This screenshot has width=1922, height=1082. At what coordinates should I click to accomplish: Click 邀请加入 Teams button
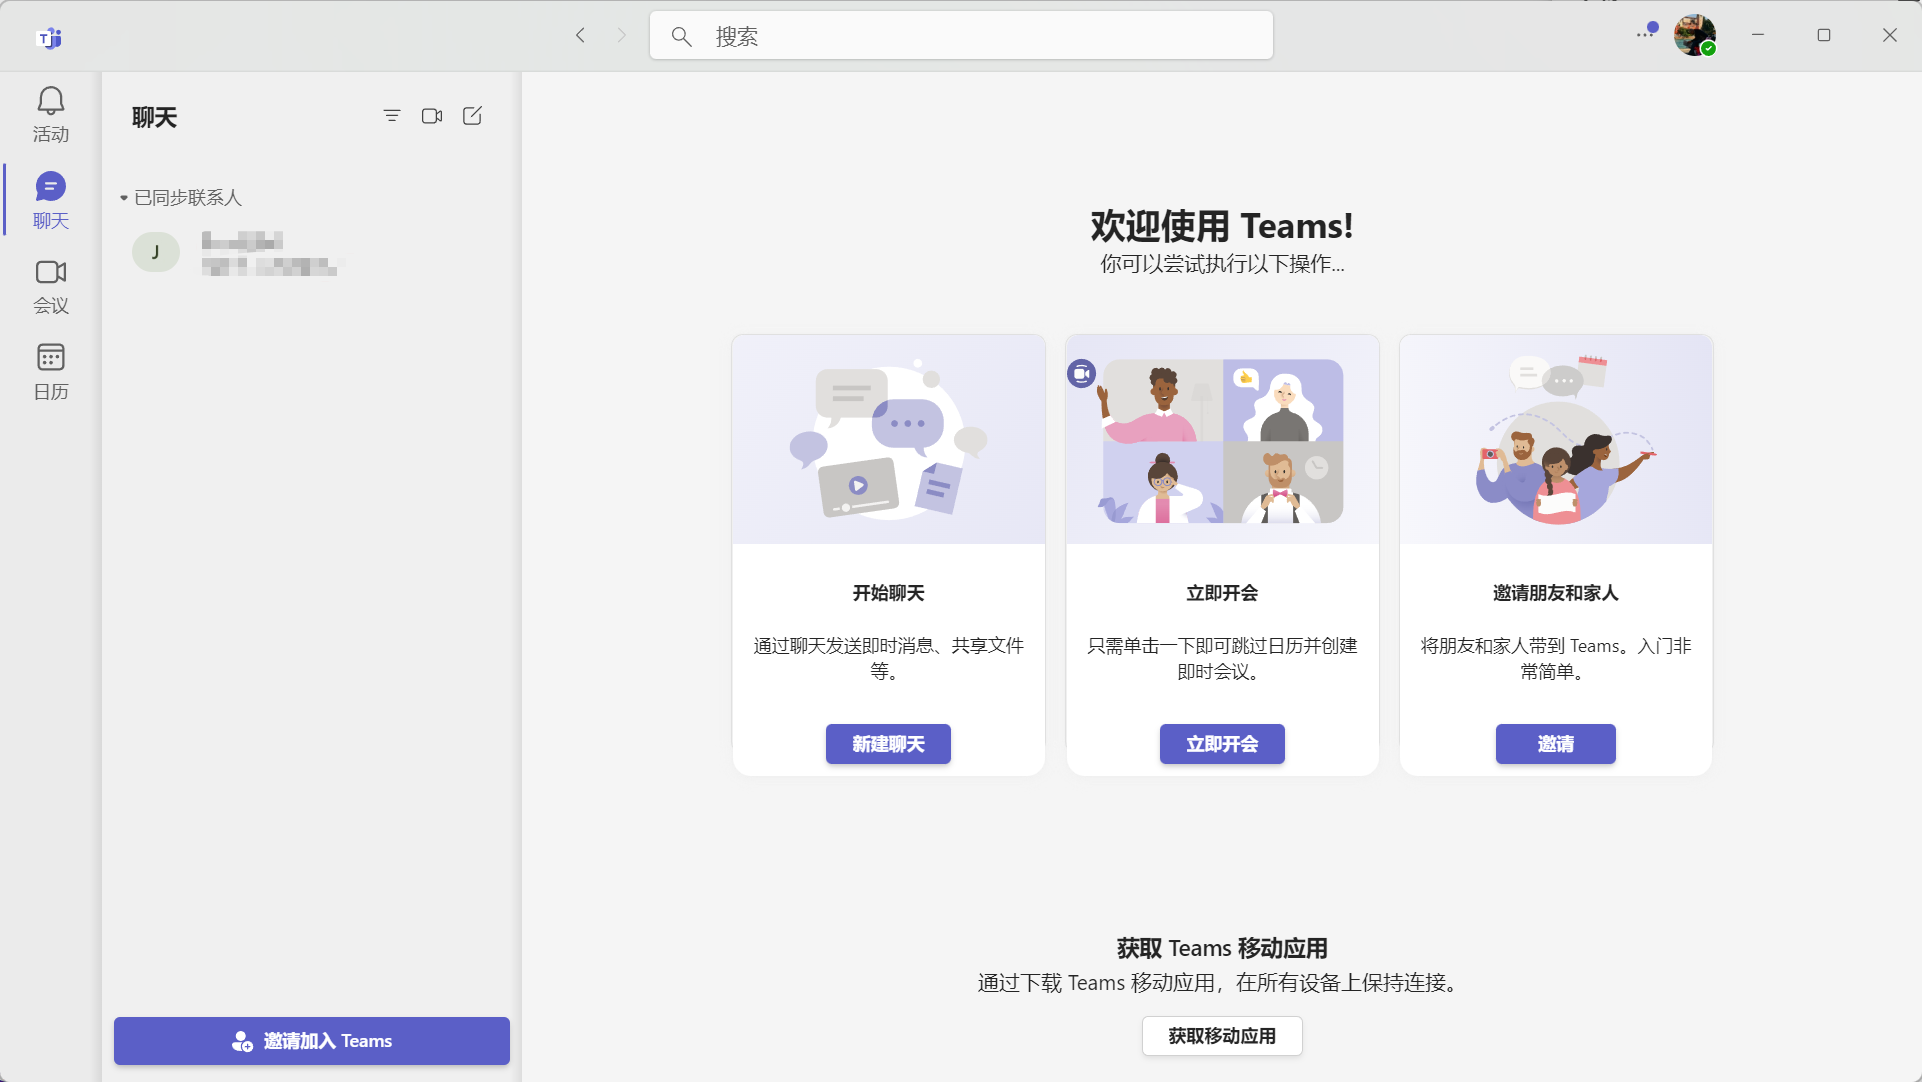click(x=312, y=1041)
